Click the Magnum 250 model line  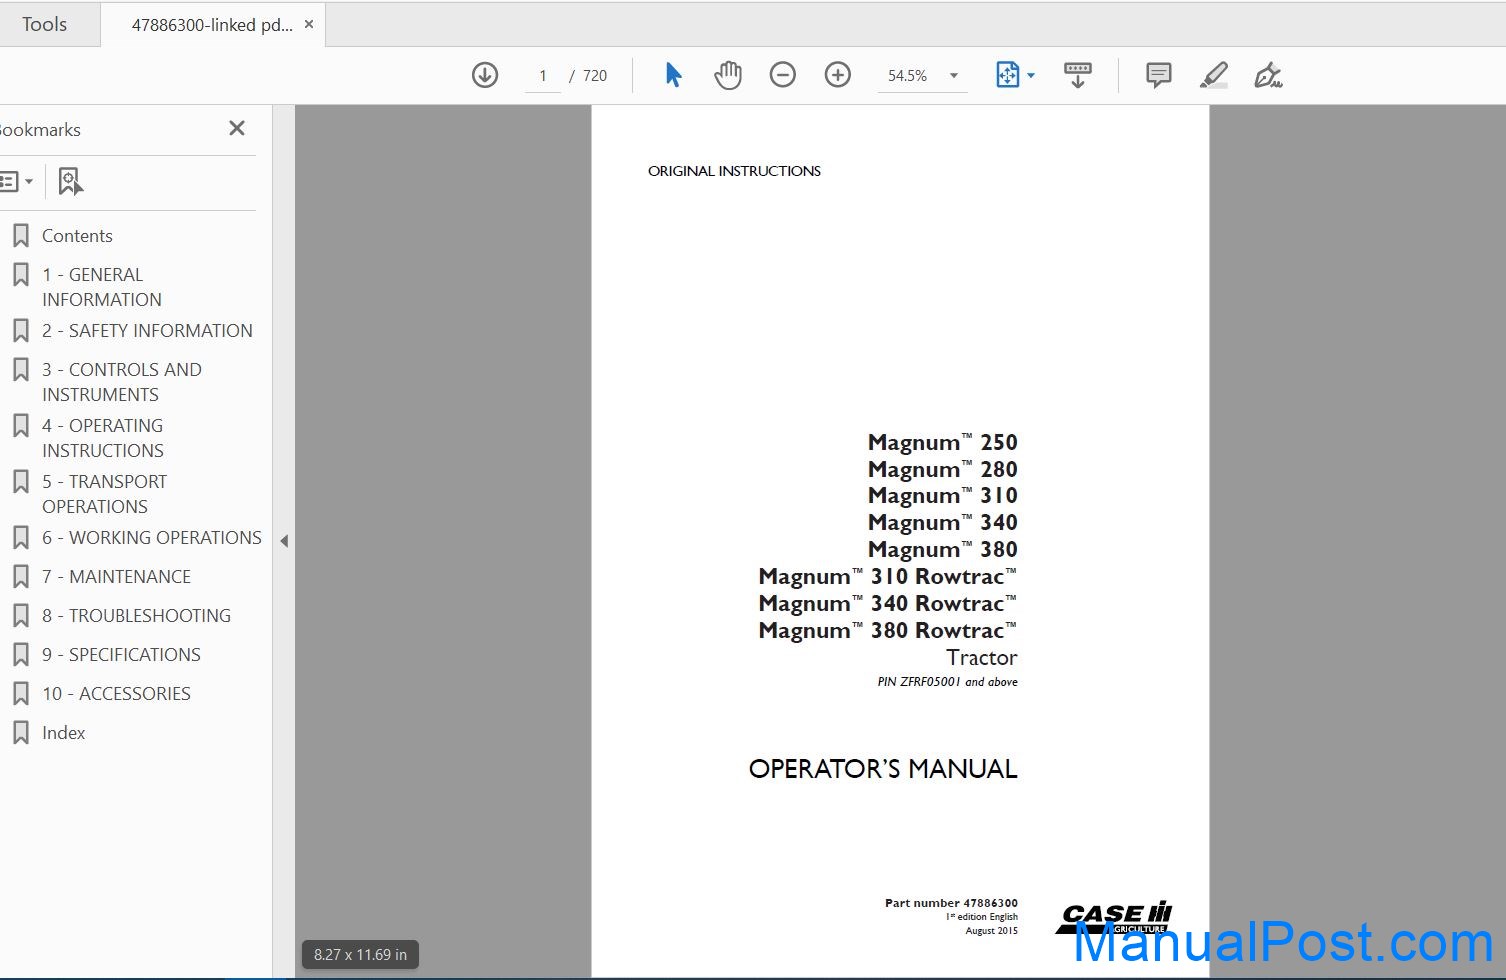(x=943, y=442)
